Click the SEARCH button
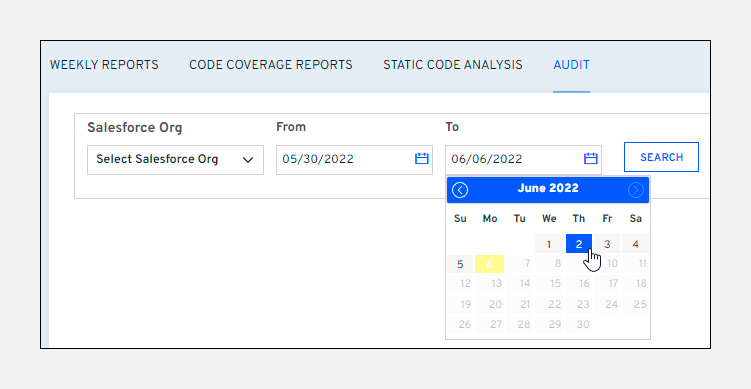The height and width of the screenshot is (389, 751). click(x=661, y=157)
